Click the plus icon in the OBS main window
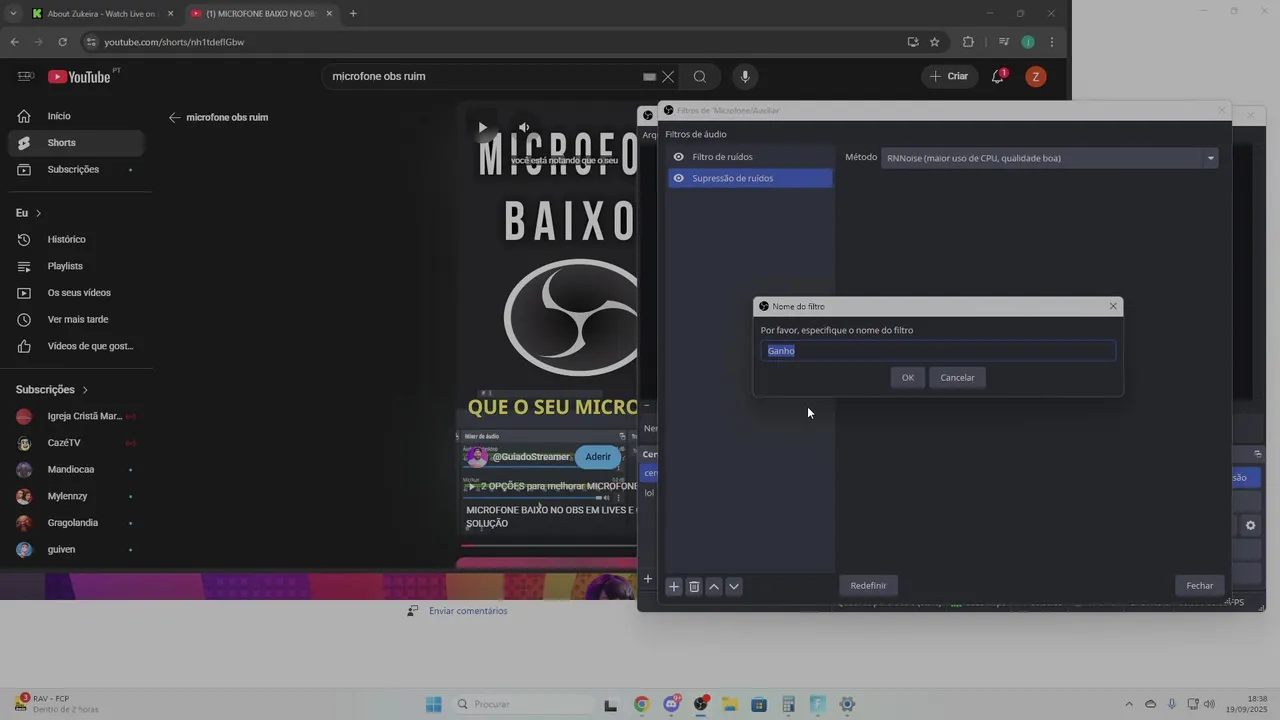 point(647,579)
